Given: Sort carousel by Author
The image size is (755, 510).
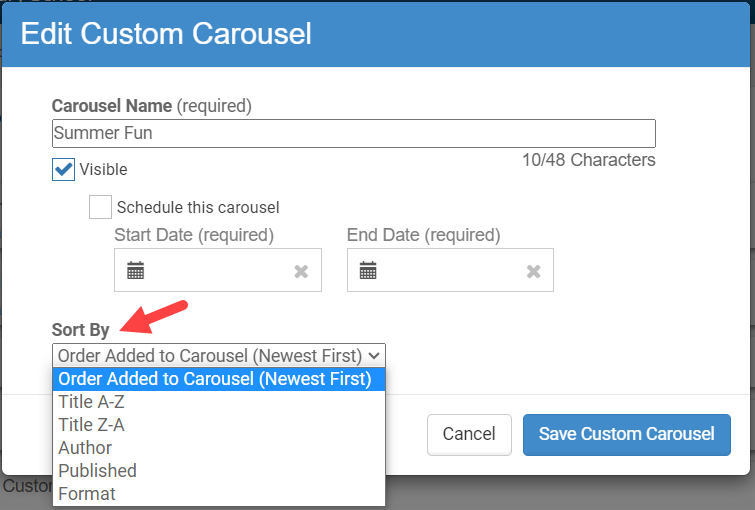Looking at the screenshot, I should click(x=85, y=448).
